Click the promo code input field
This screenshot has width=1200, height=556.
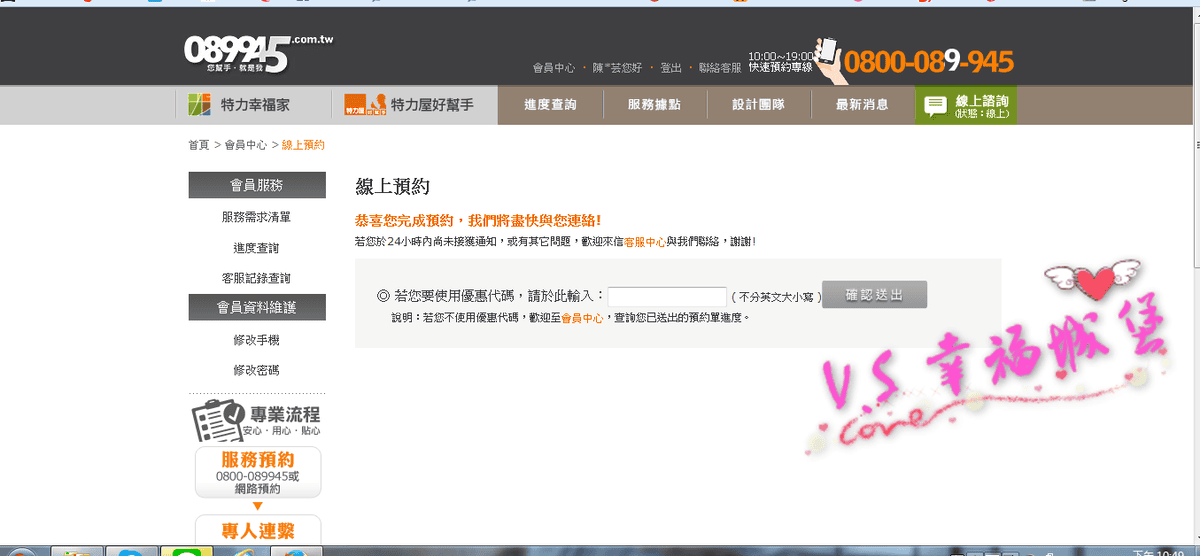coord(667,296)
